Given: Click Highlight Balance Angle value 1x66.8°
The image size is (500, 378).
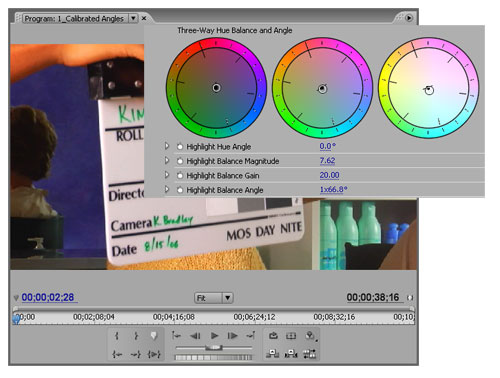Looking at the screenshot, I should coord(333,189).
